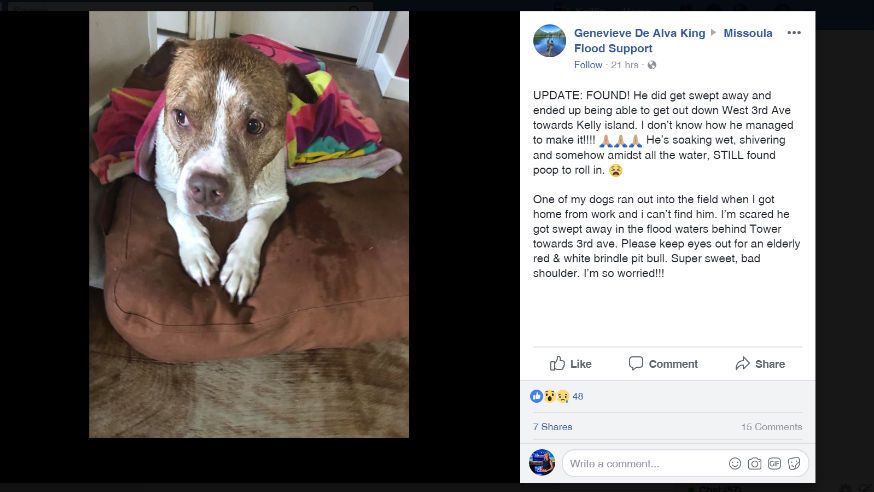Click the Comment speech bubble icon
Screen dimensions: 874x492
click(635, 363)
